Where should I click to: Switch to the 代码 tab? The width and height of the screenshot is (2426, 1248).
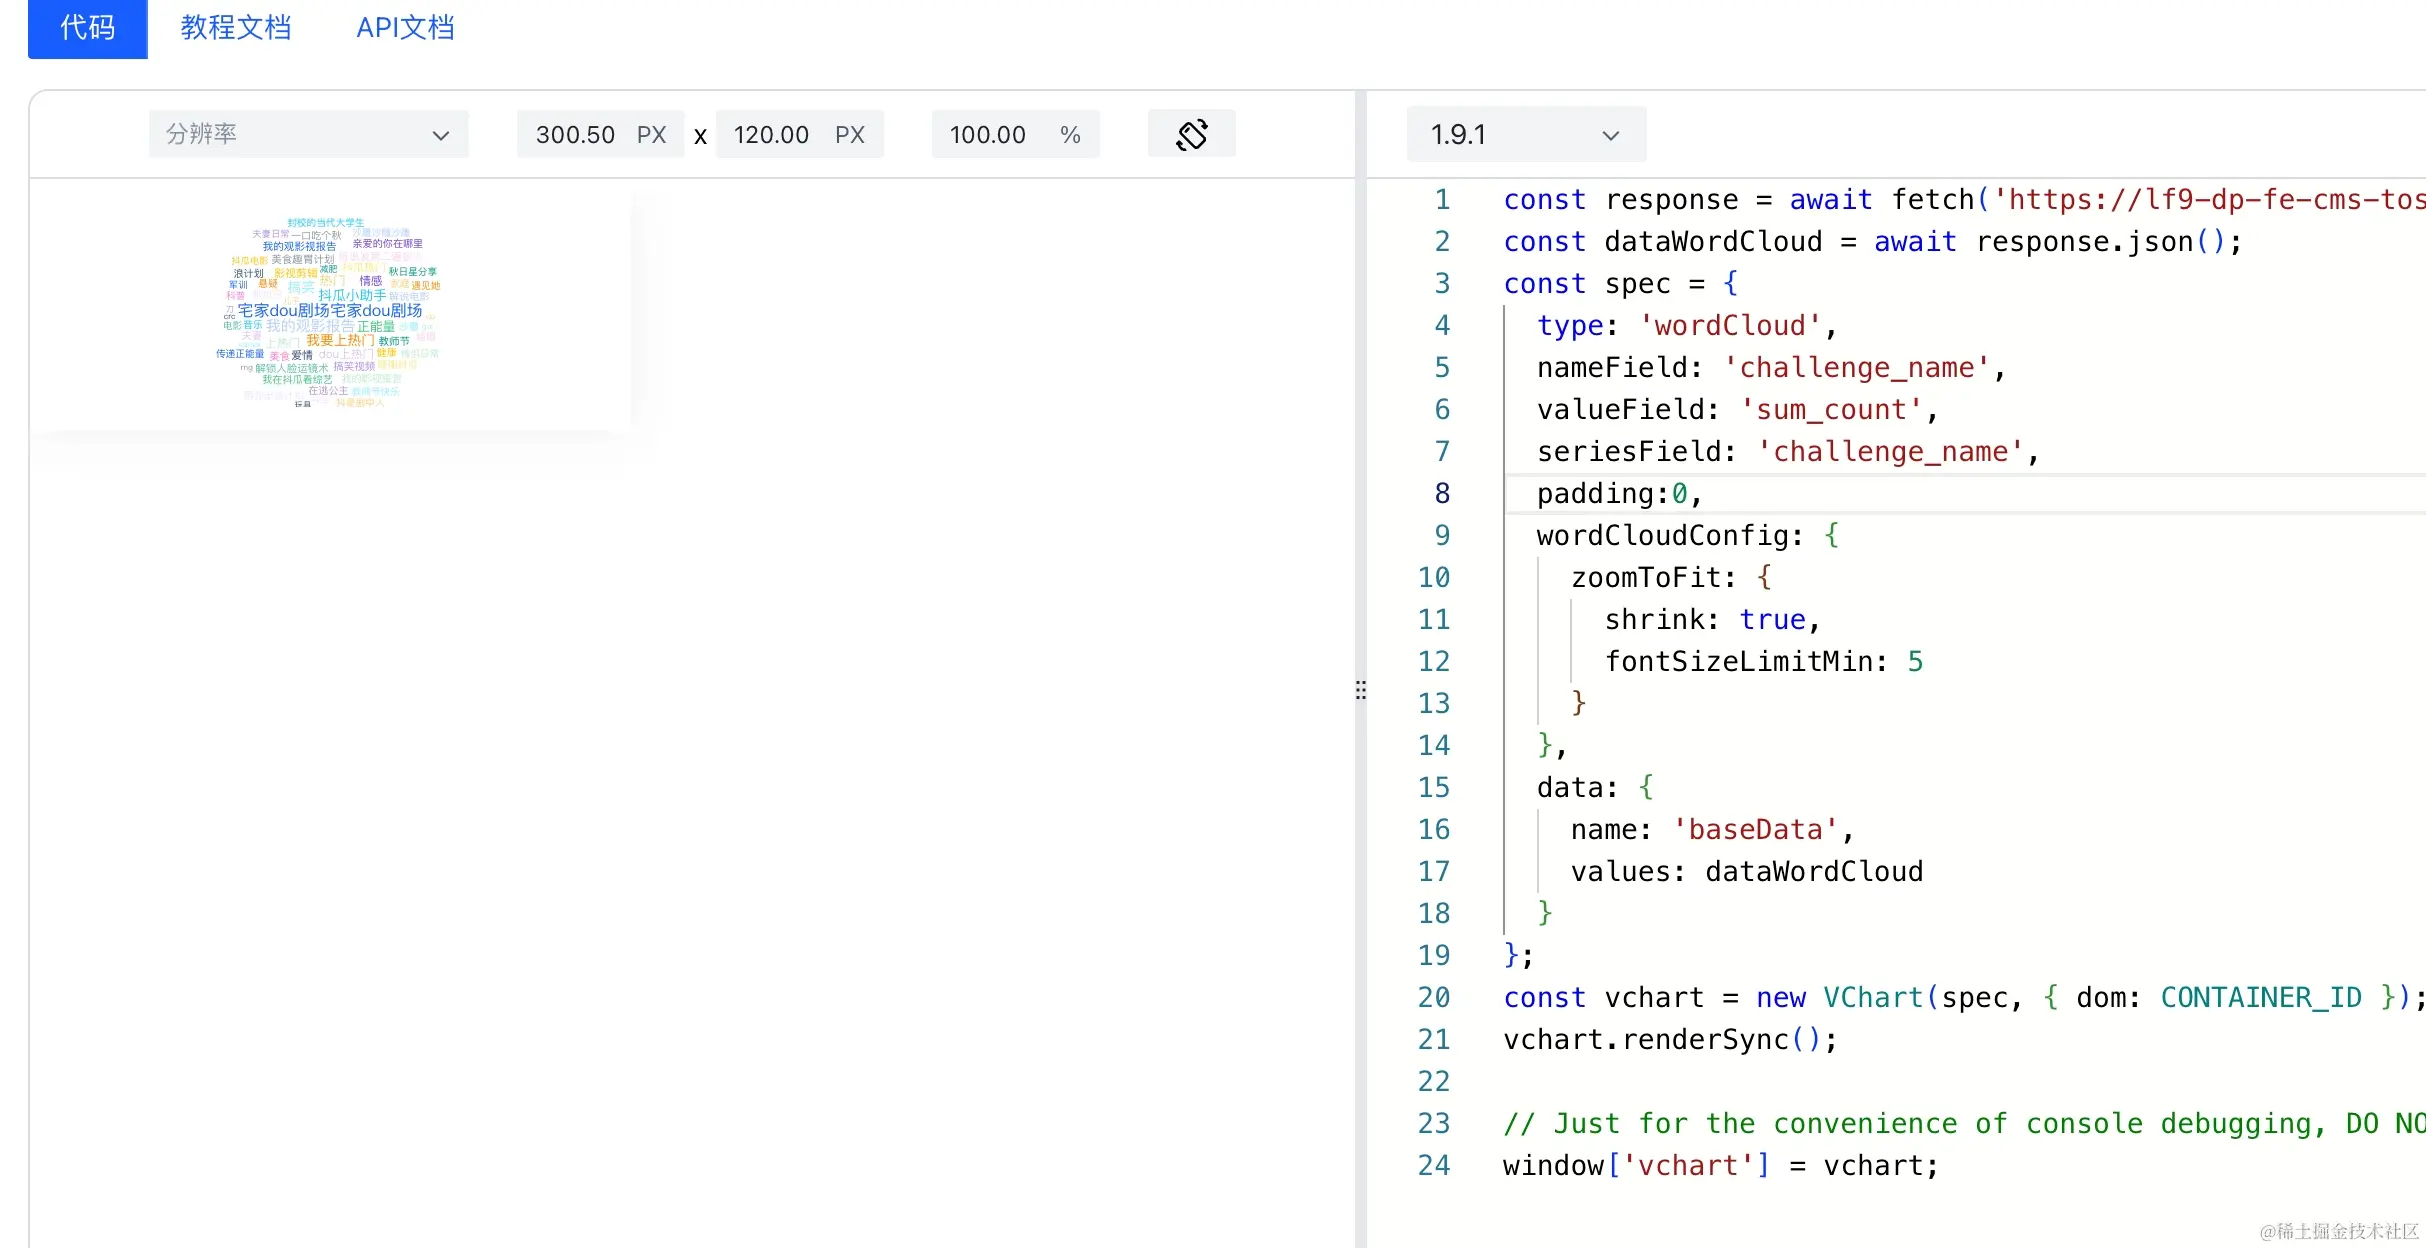coord(87,28)
